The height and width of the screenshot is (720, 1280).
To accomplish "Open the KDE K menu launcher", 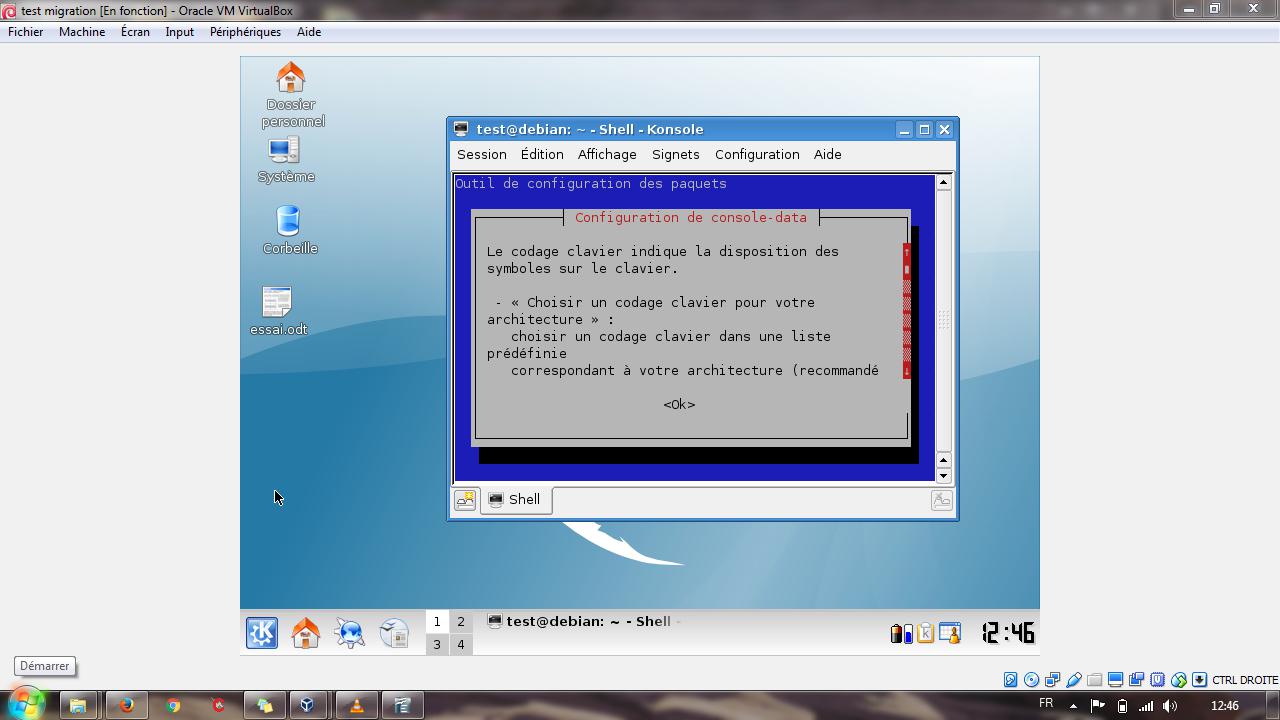I will [x=262, y=633].
